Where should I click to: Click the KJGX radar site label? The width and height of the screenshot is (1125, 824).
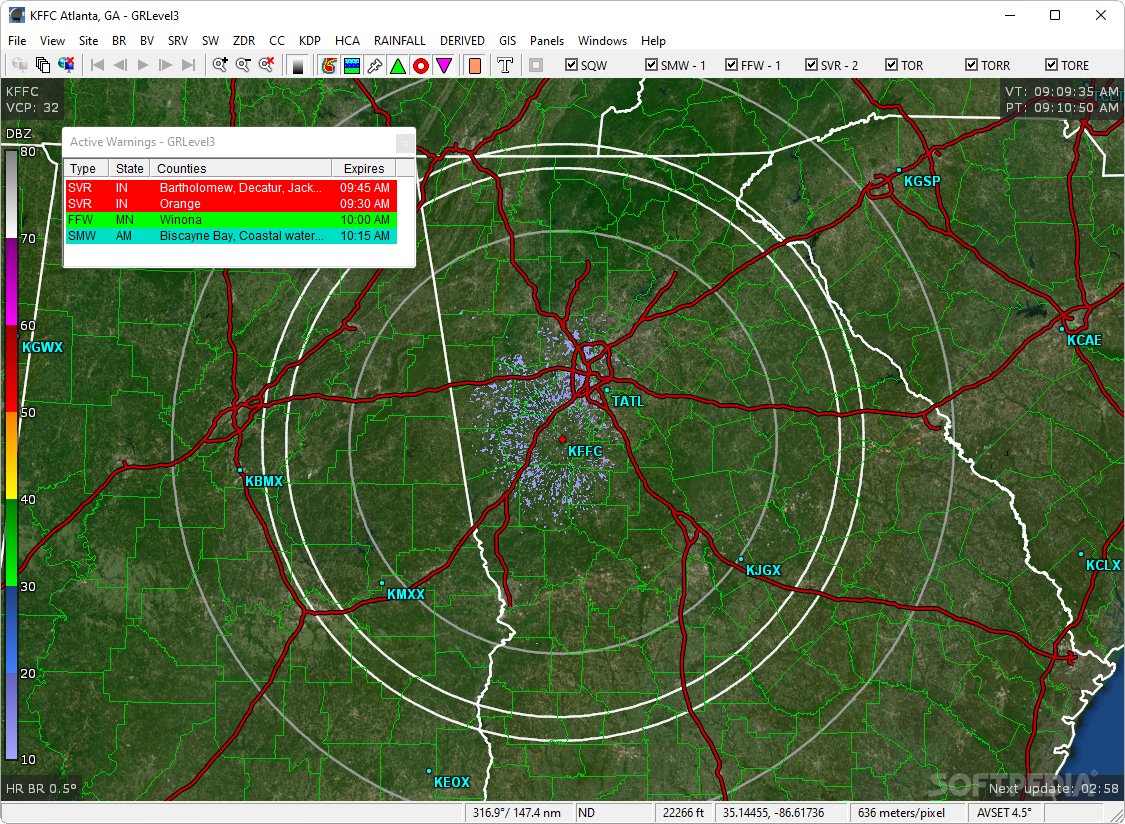coord(763,570)
